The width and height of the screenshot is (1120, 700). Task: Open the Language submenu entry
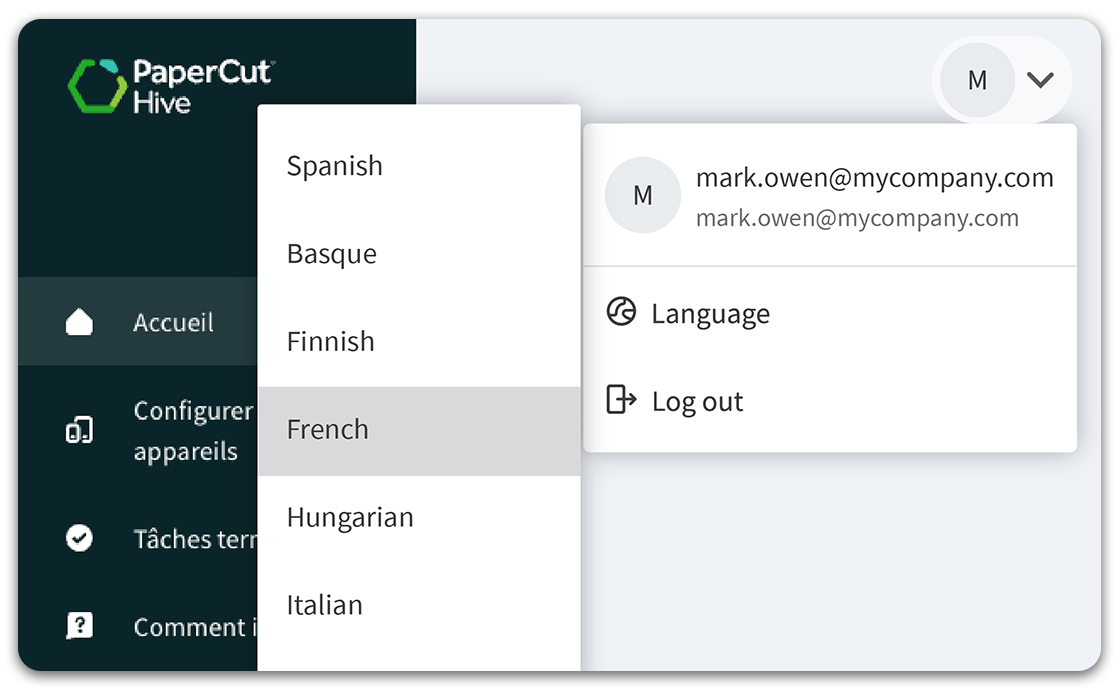(710, 314)
